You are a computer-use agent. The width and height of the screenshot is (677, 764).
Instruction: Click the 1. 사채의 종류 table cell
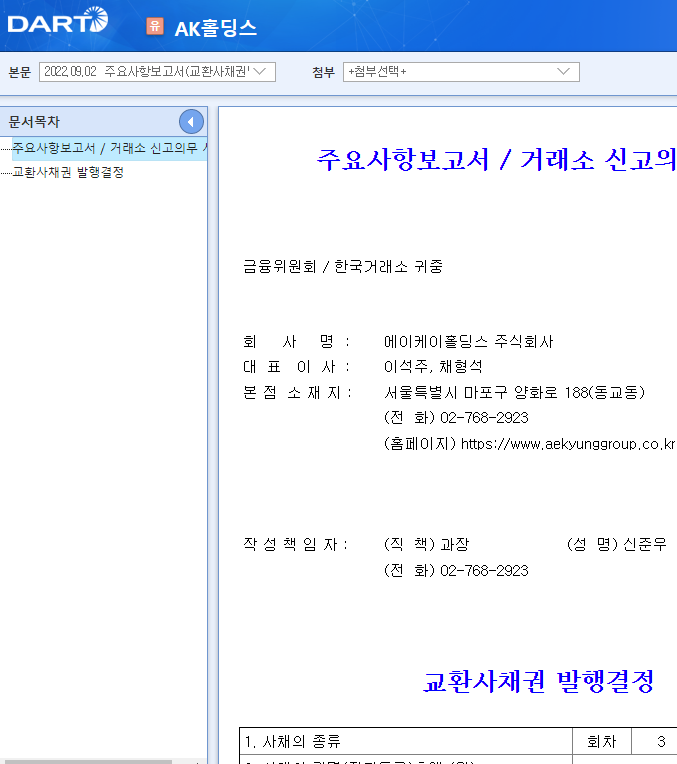pyautogui.click(x=406, y=742)
